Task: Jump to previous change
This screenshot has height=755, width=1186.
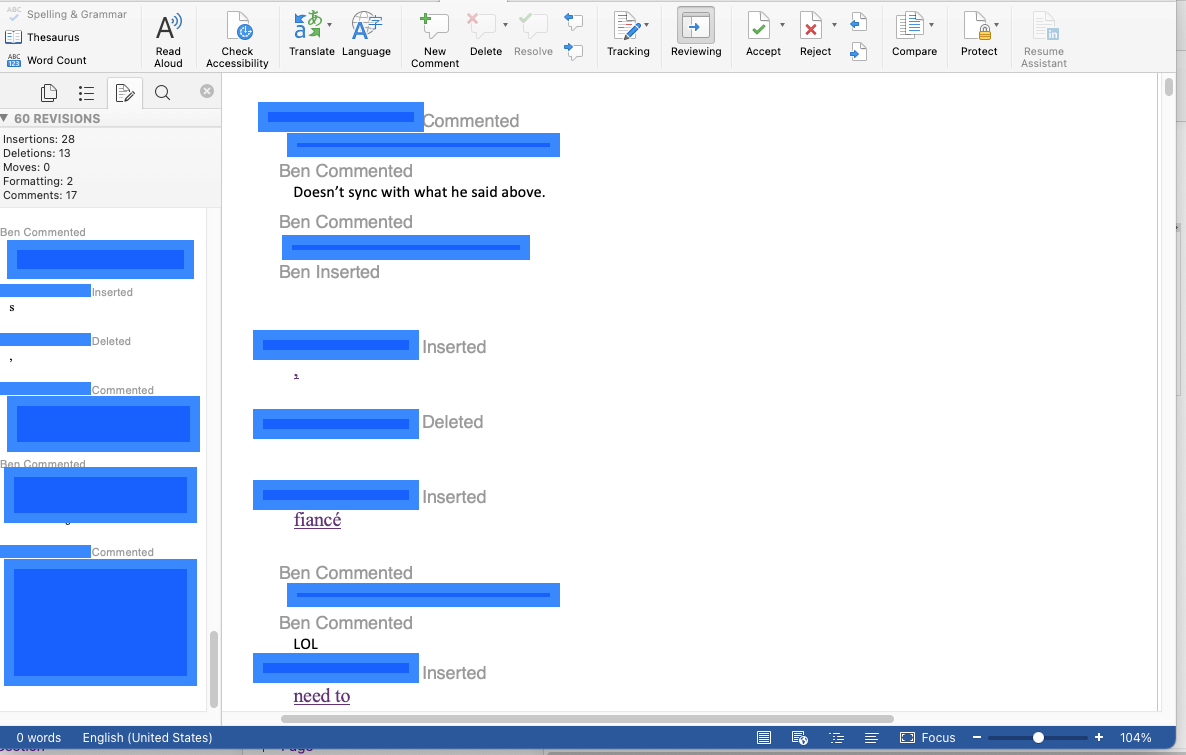Action: pyautogui.click(x=858, y=22)
